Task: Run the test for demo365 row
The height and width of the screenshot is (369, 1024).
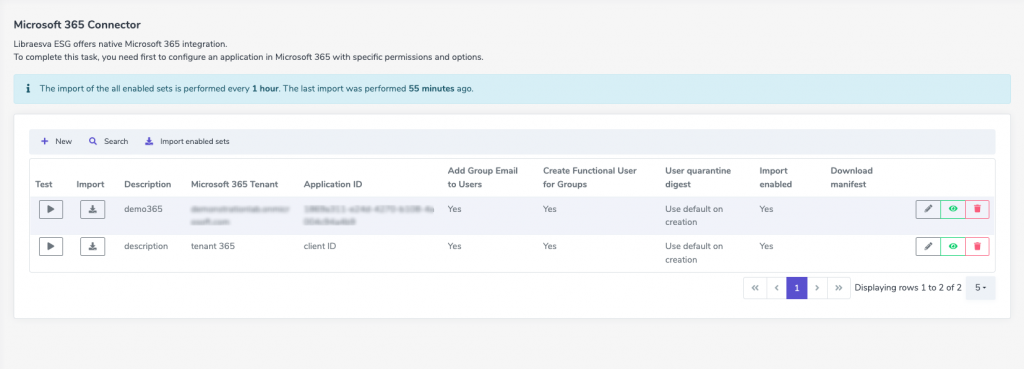Action: click(x=51, y=209)
